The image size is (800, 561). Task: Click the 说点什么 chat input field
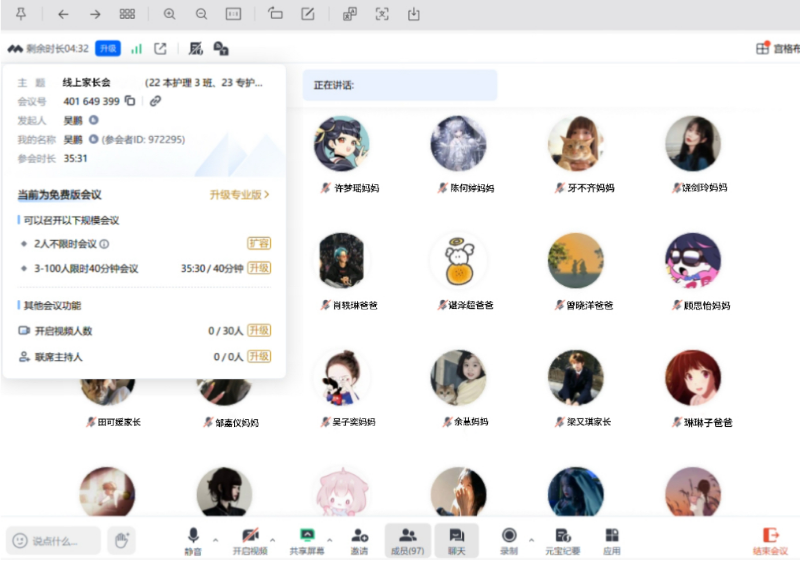point(54,541)
